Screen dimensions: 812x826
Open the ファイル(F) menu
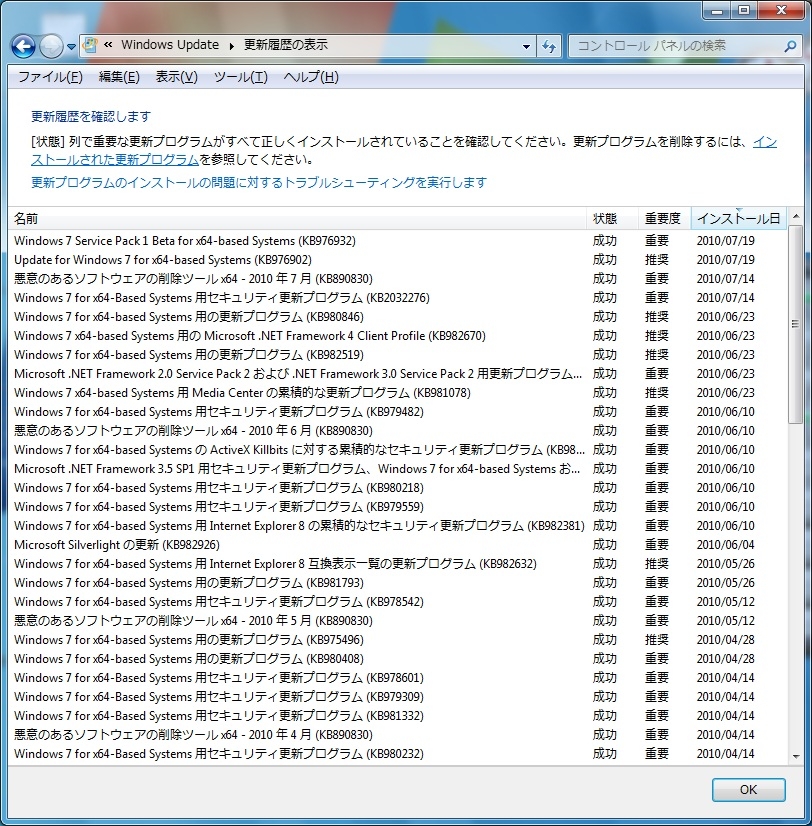51,77
